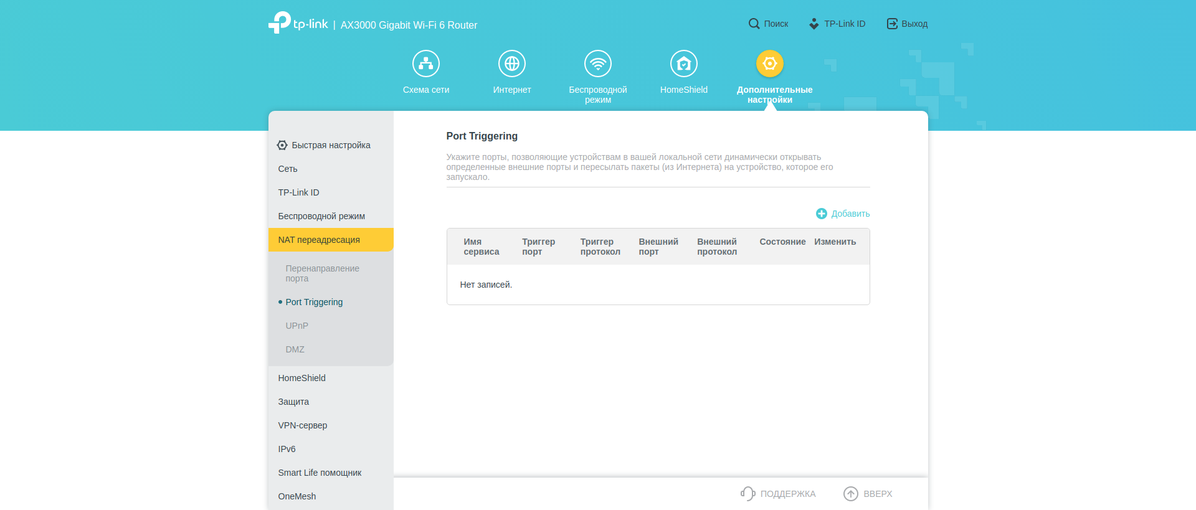Open the HomeShield icon in top navigation
This screenshot has height=510, width=1196.
(684, 64)
